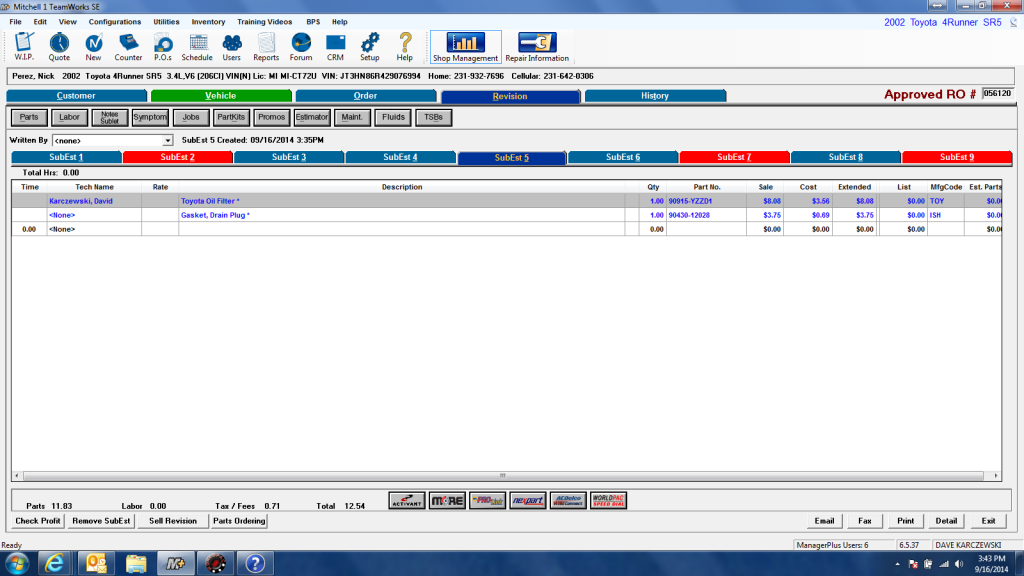The image size is (1024, 576).
Task: Switch to the Vehicle tab
Action: pyautogui.click(x=221, y=96)
